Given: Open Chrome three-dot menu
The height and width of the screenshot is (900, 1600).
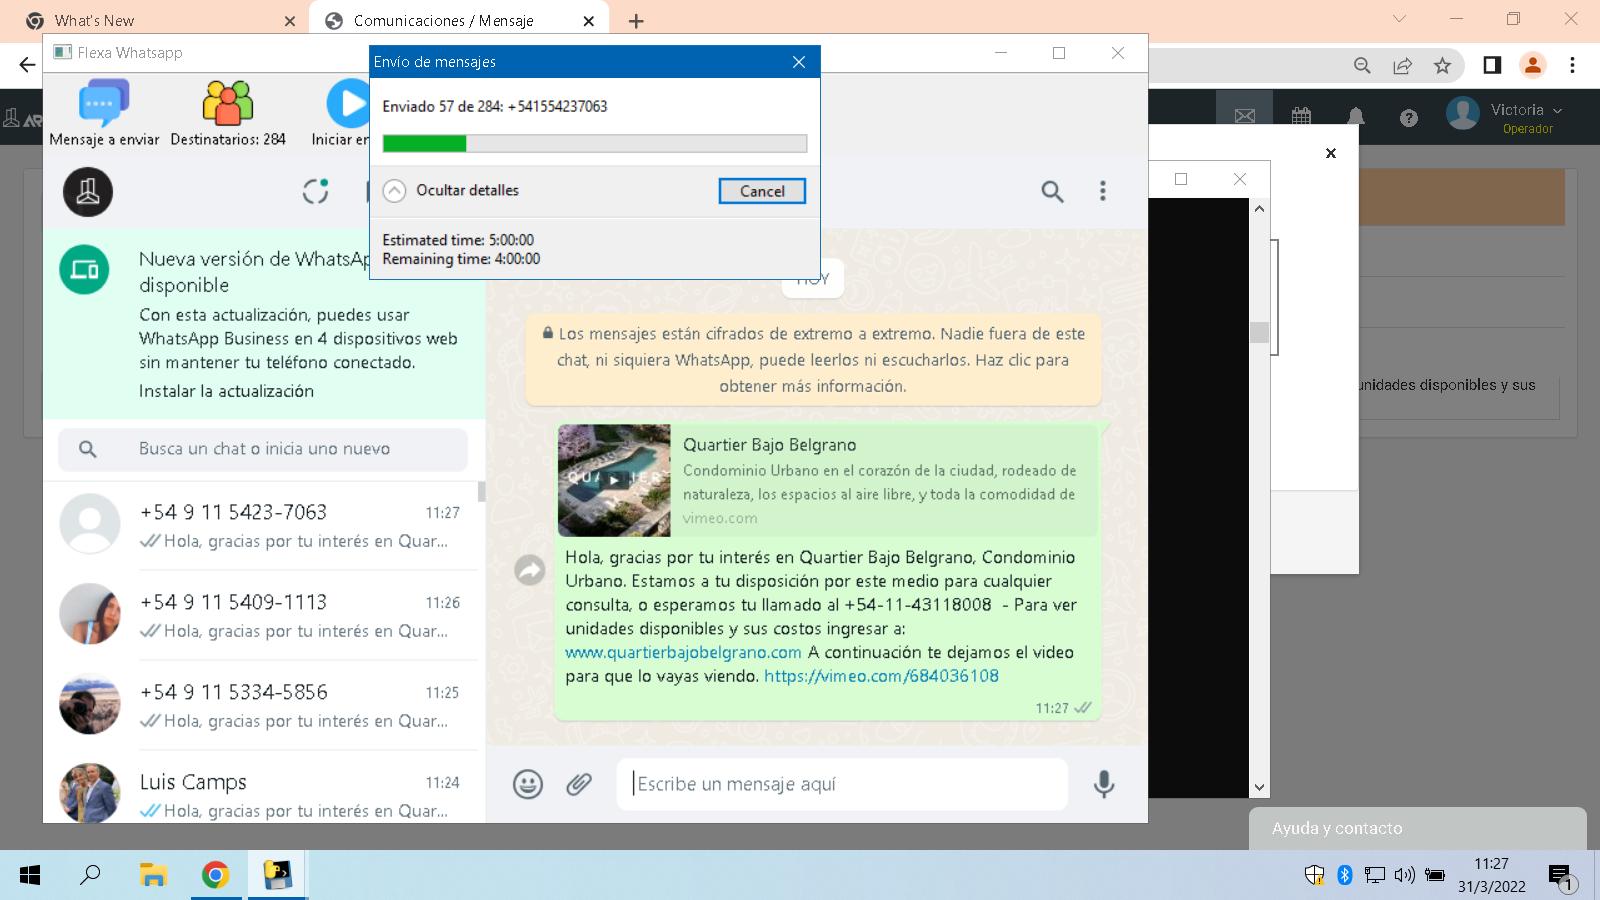Looking at the screenshot, I should (x=1572, y=65).
